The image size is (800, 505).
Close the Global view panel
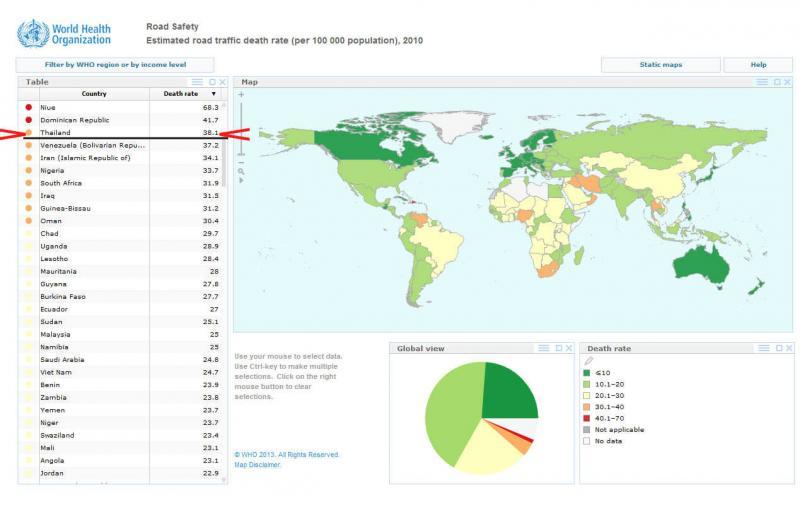tap(569, 348)
